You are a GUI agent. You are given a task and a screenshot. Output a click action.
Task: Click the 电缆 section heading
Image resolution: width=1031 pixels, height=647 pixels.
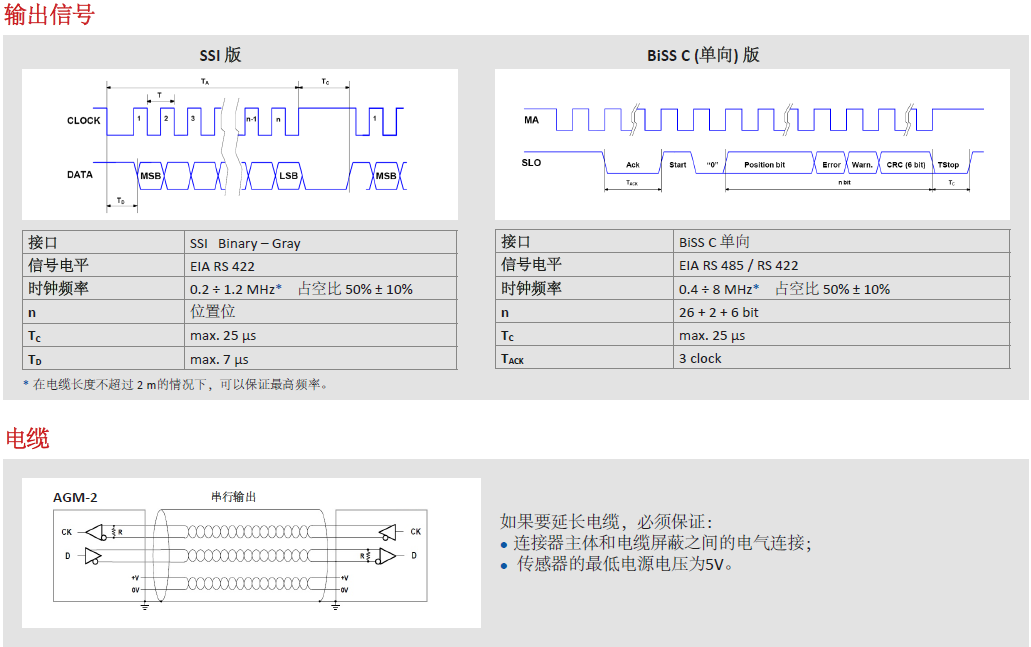[x=27, y=438]
